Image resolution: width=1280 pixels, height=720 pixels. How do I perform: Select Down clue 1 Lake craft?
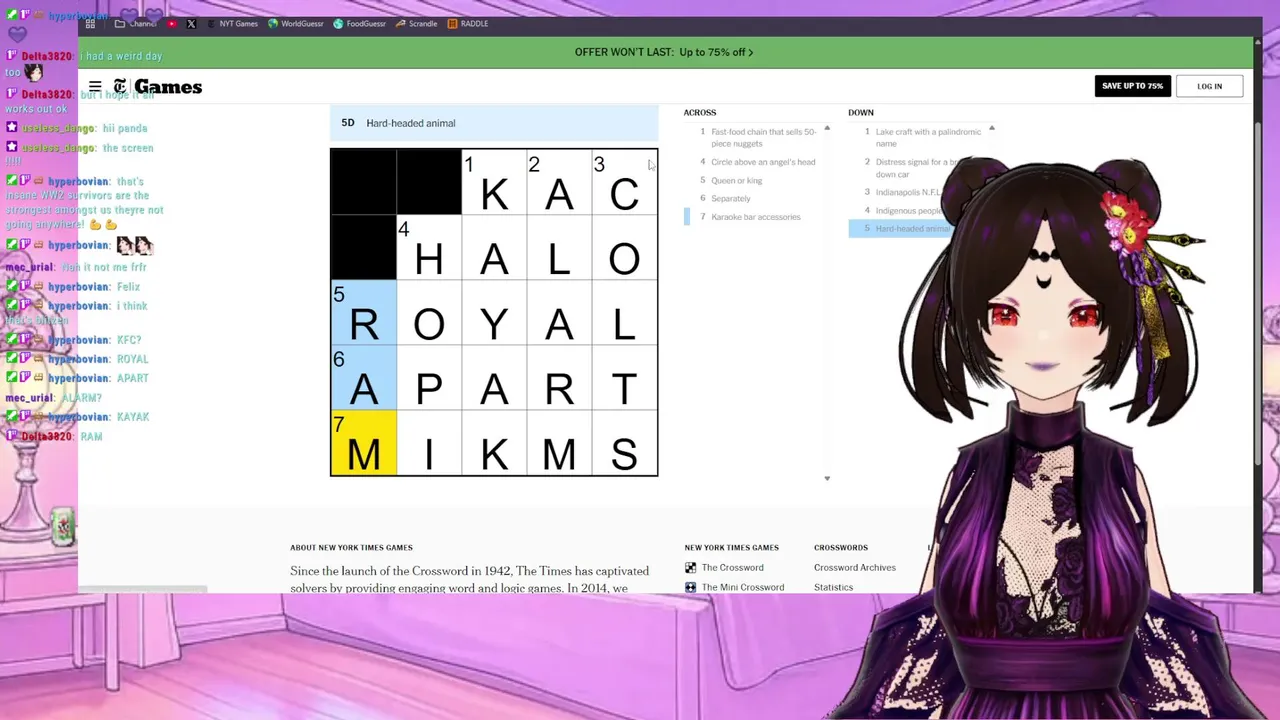[x=920, y=138]
